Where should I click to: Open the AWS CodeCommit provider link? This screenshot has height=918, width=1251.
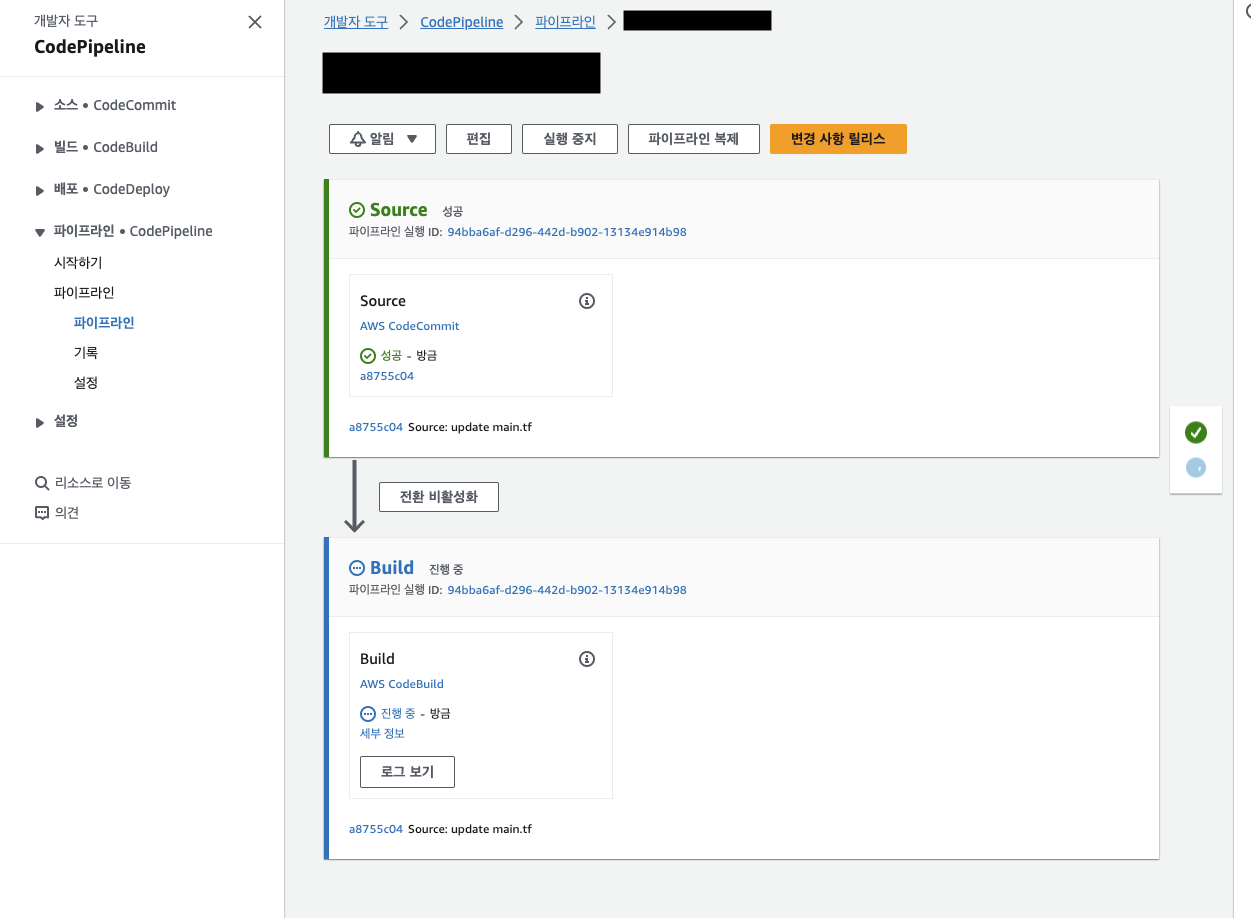(410, 326)
